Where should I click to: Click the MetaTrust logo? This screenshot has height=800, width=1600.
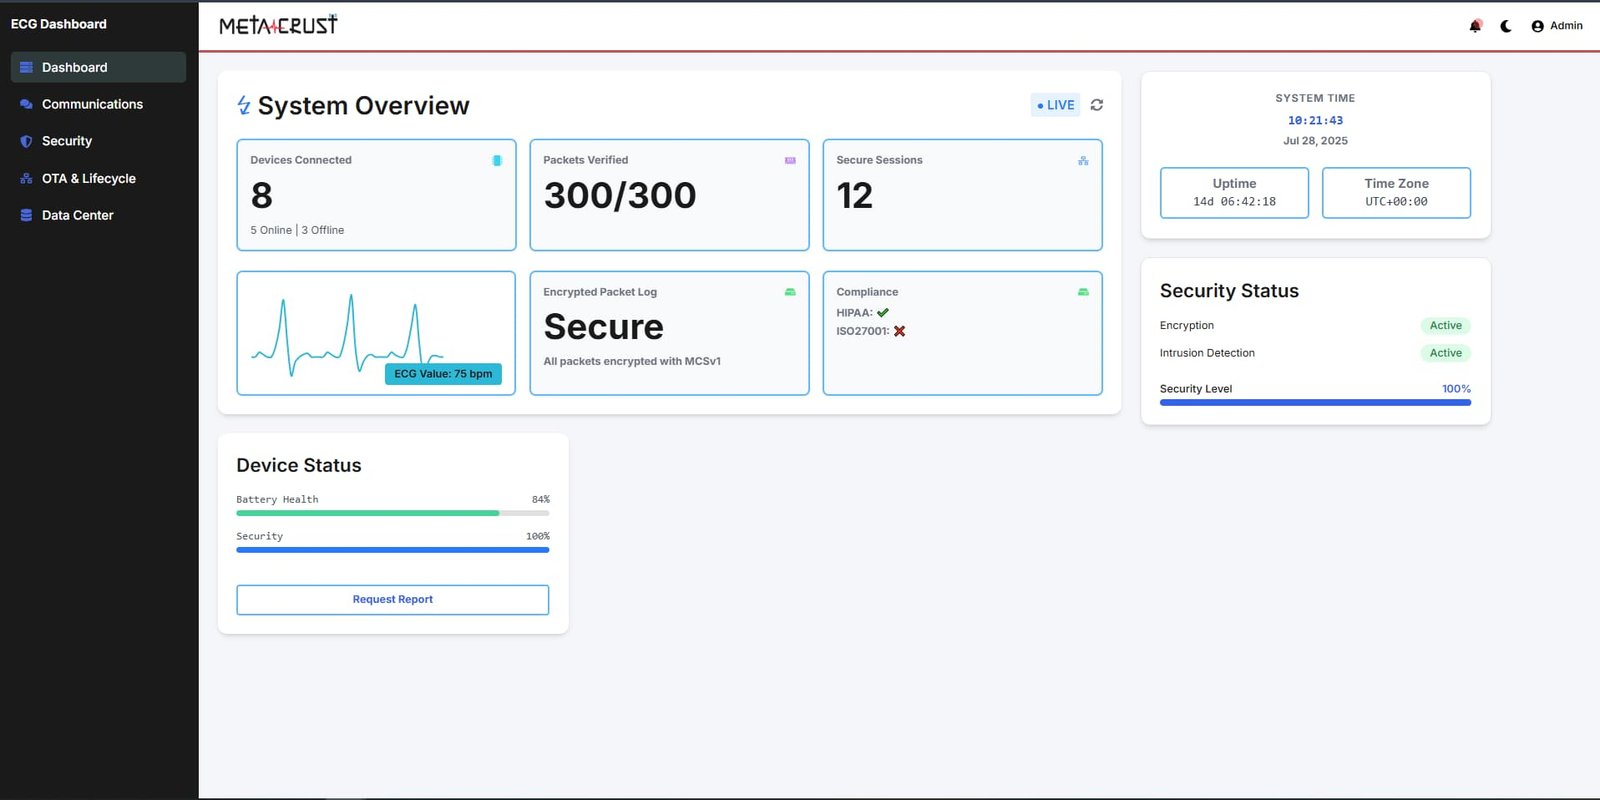pyautogui.click(x=278, y=25)
